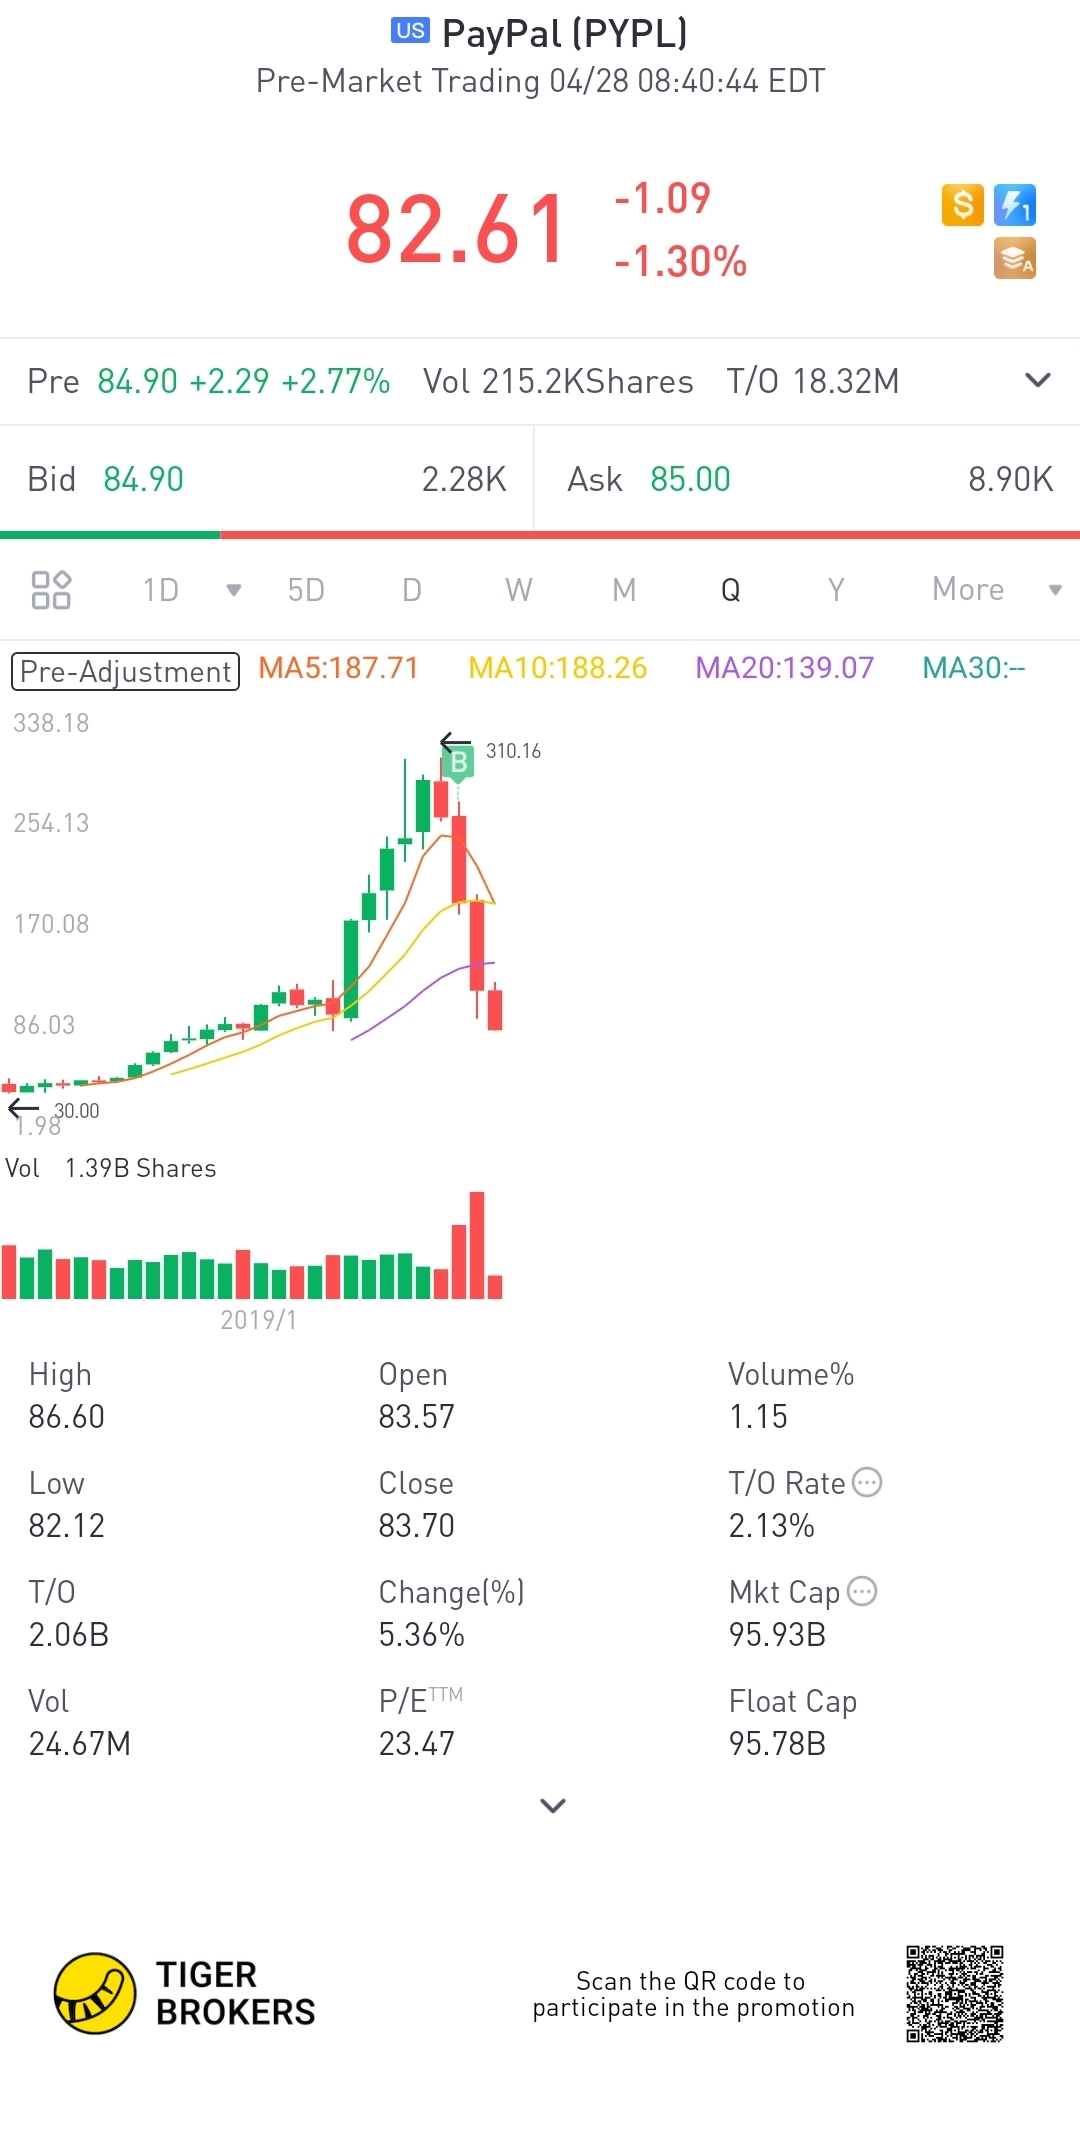
Task: Tap the orange dollar sign icon
Action: click(962, 205)
